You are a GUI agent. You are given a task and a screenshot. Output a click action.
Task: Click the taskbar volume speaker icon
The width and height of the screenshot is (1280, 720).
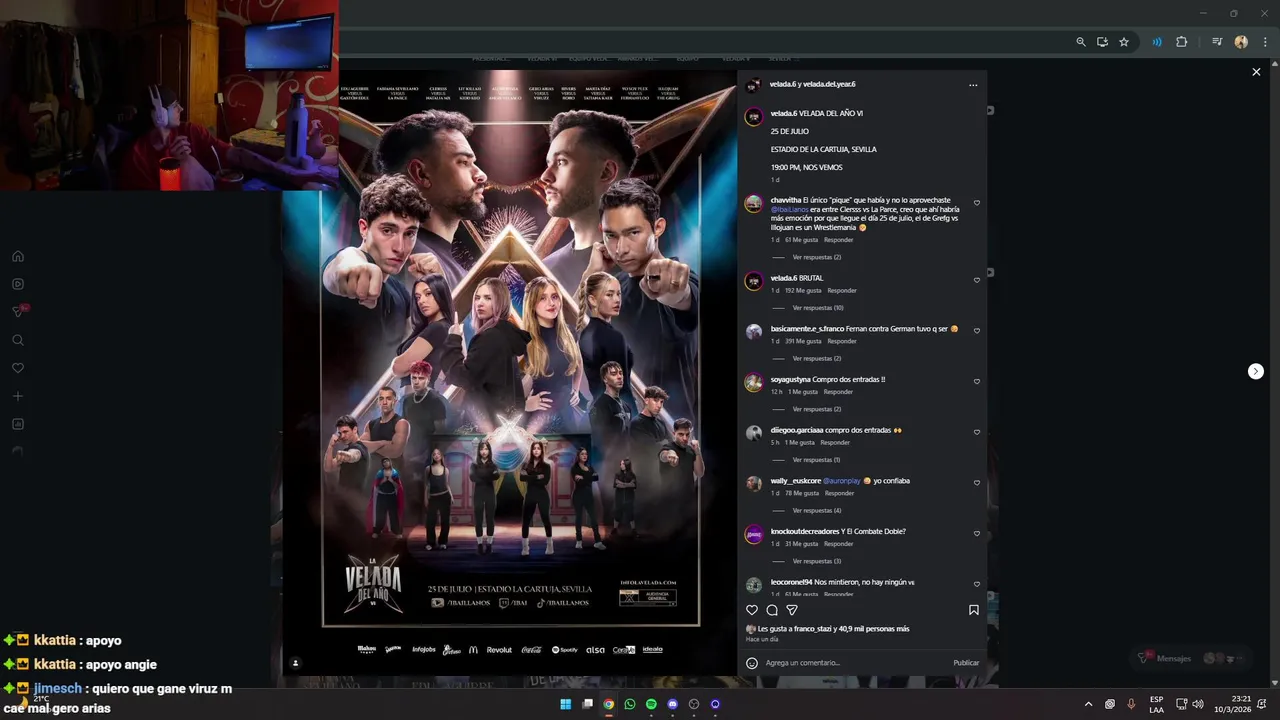(x=1198, y=704)
